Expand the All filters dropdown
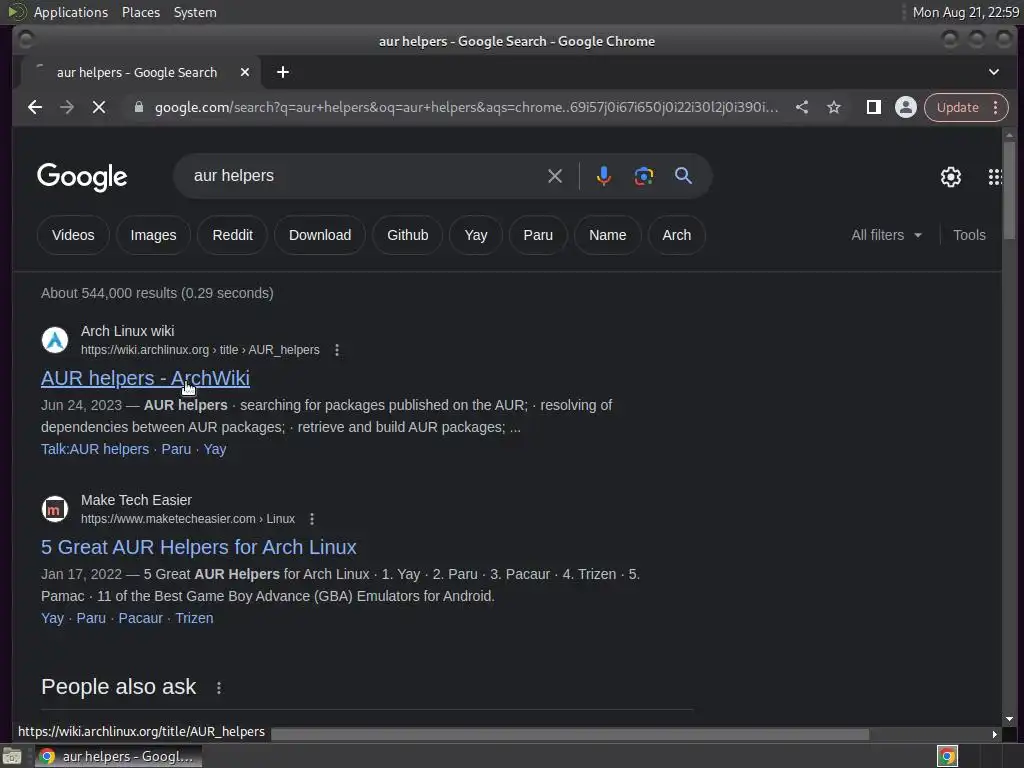The image size is (1024, 768). (886, 235)
